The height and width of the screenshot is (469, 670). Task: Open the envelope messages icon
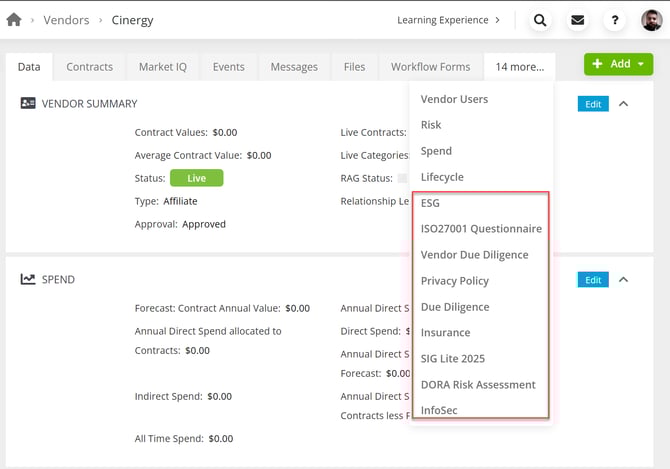click(578, 20)
